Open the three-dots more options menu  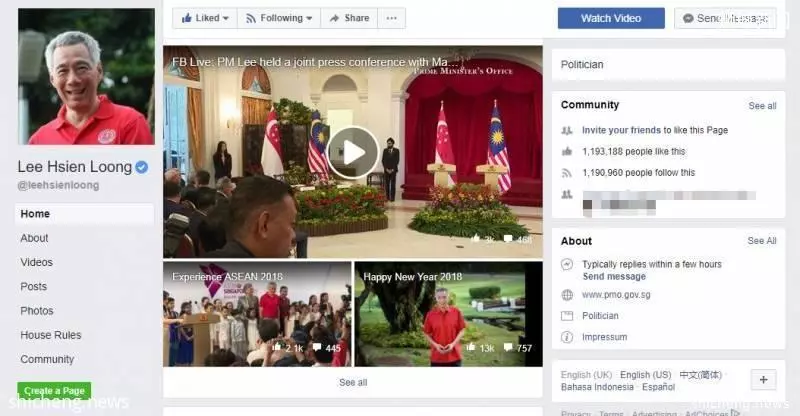pyautogui.click(x=391, y=18)
